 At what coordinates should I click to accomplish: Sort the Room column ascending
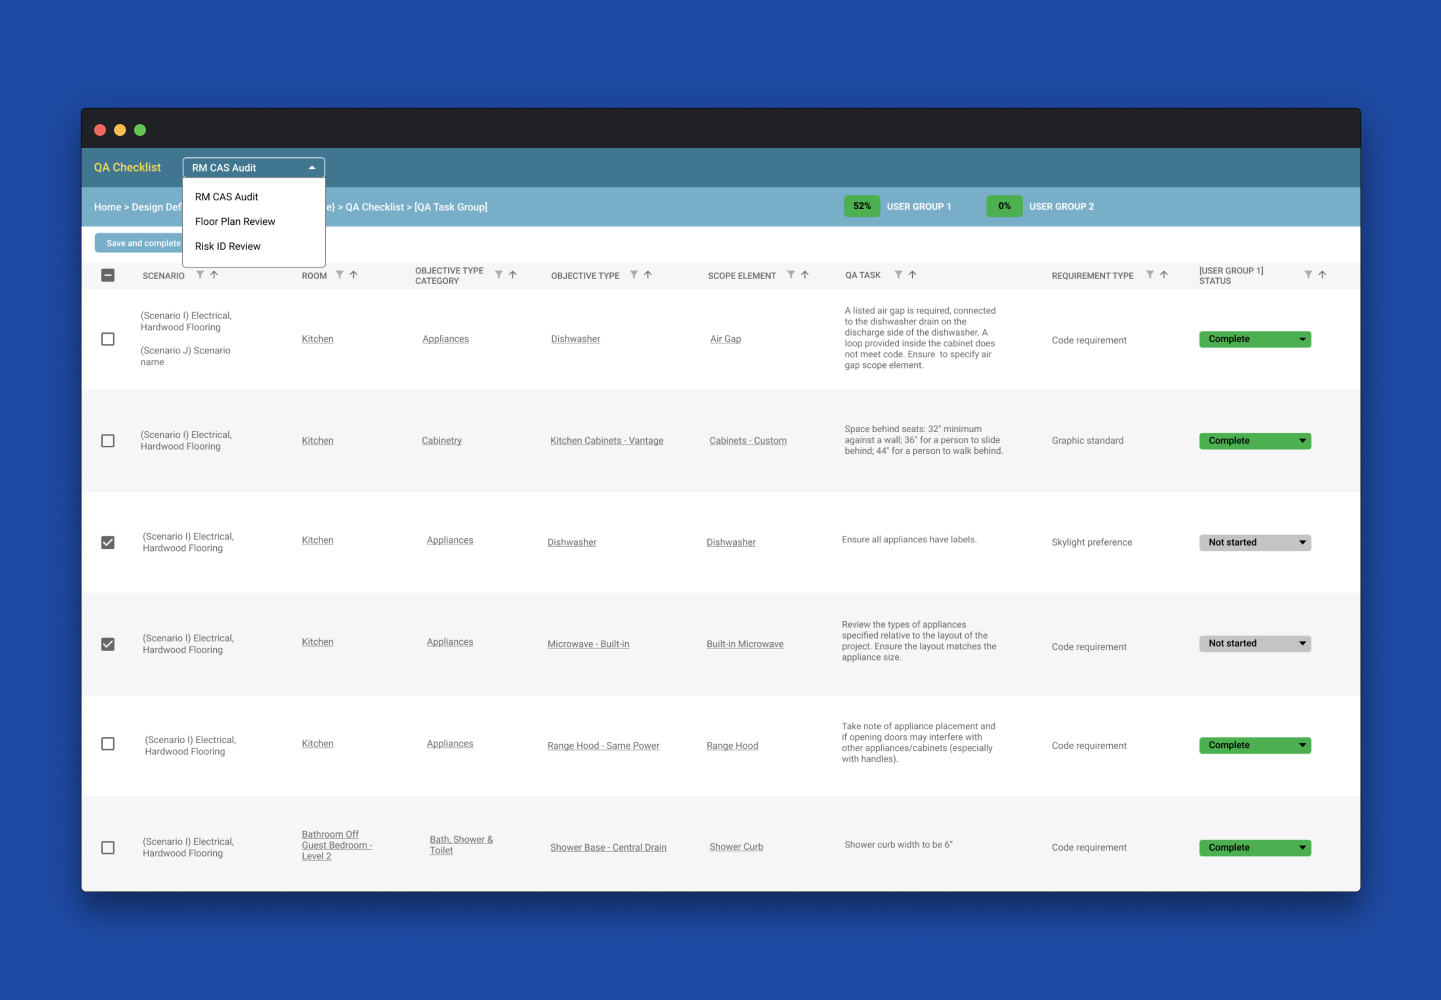[353, 275]
